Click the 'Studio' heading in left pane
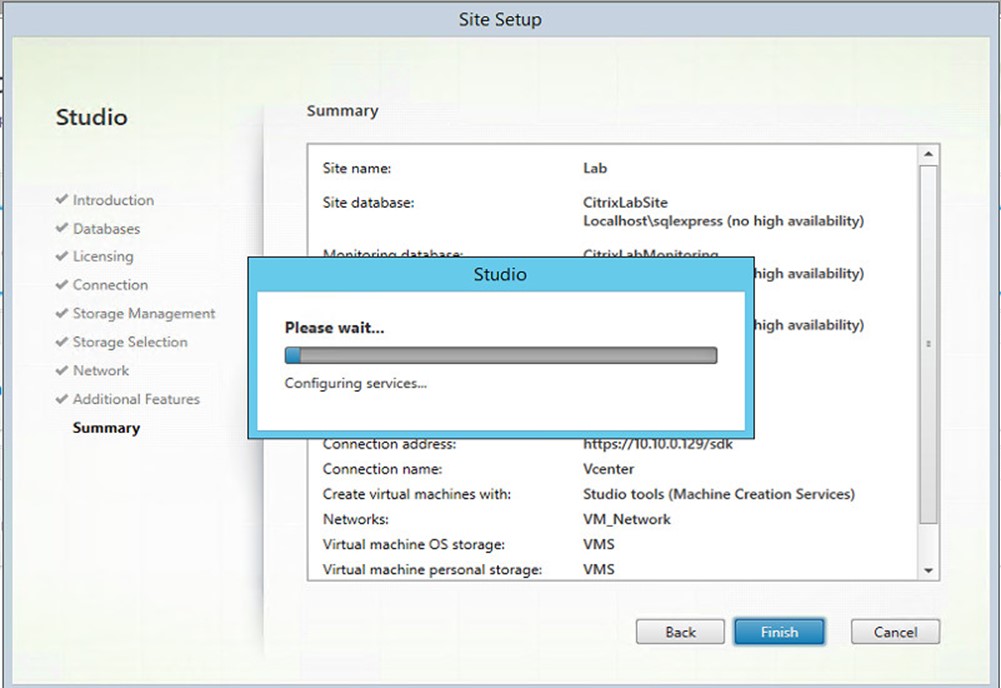 (91, 117)
